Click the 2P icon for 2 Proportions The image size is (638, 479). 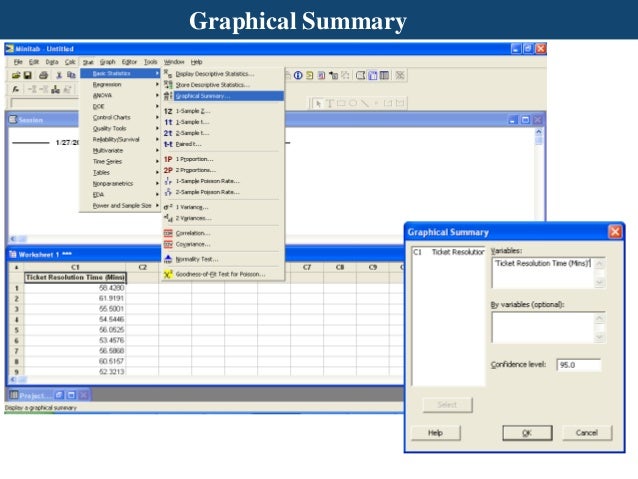[x=168, y=170]
